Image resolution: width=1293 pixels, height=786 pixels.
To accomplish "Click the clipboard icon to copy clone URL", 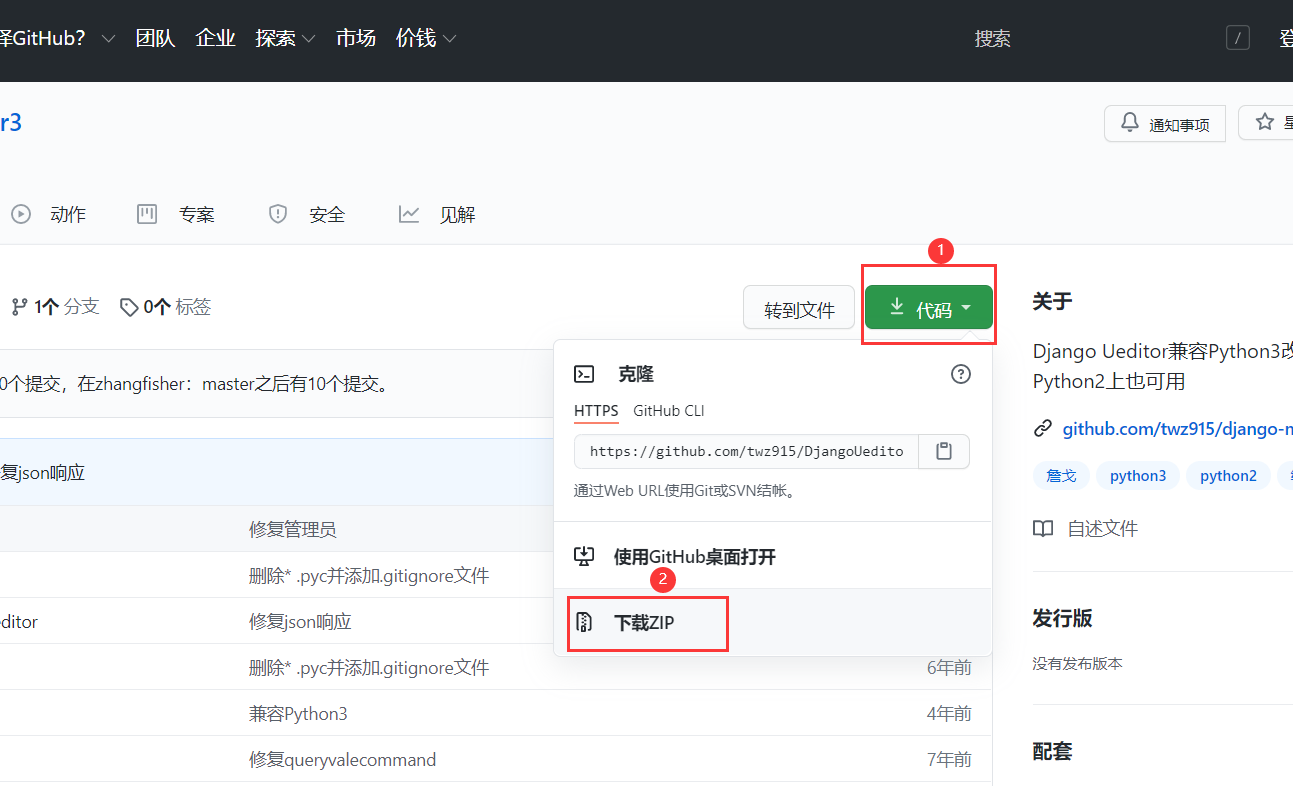I will (x=943, y=451).
